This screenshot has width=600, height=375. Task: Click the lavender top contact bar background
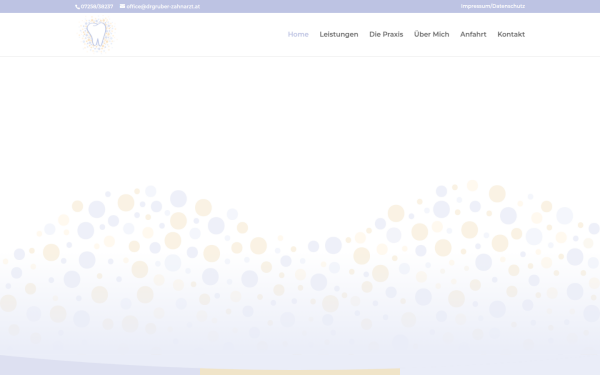click(x=329, y=7)
